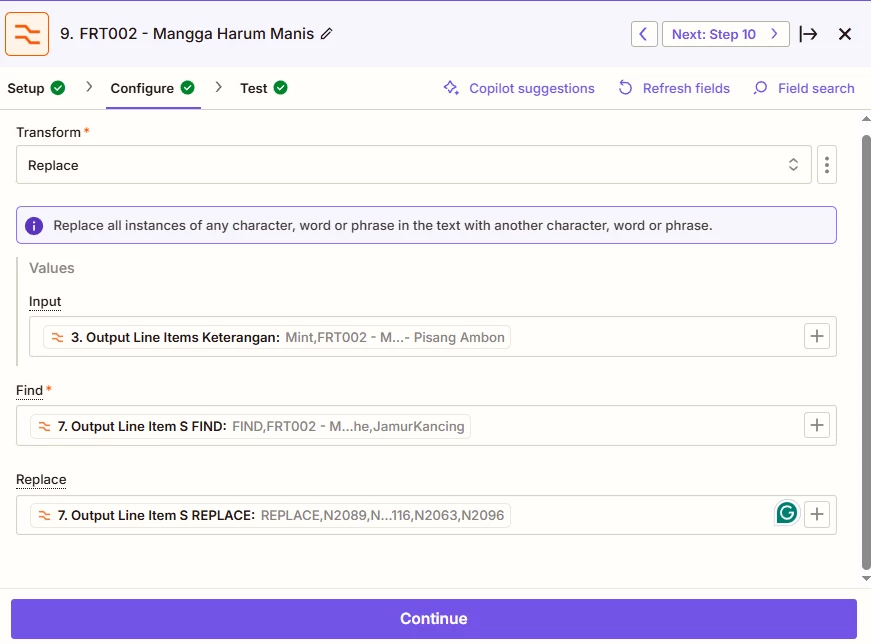Screen dimensions: 871x644
Task: Open the Transform dropdown showing Replace
Action: [413, 165]
